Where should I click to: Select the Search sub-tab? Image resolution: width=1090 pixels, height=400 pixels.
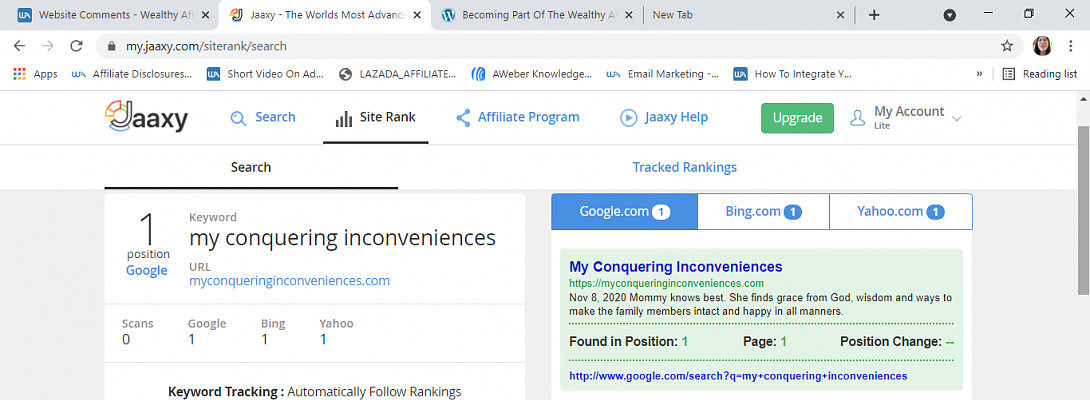(x=251, y=168)
